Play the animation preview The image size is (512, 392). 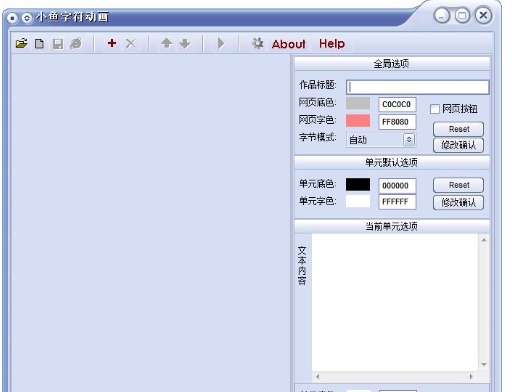tap(221, 44)
